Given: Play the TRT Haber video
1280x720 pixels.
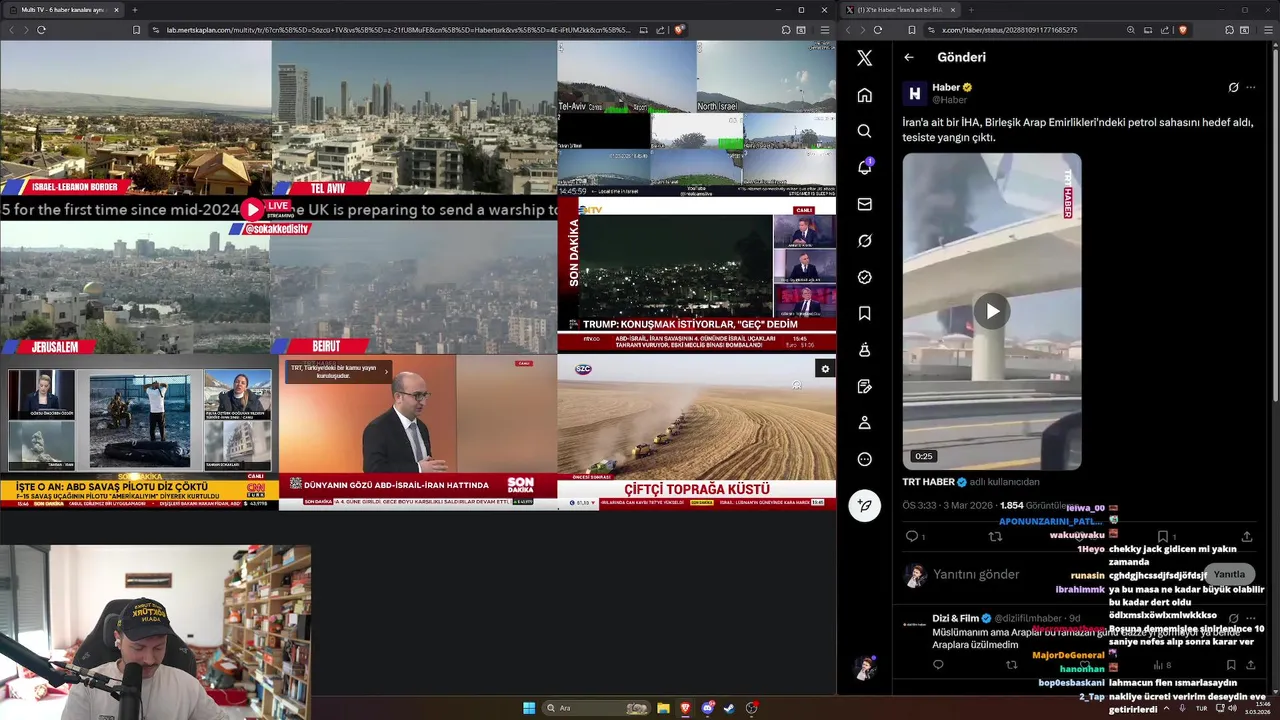Looking at the screenshot, I should [992, 312].
